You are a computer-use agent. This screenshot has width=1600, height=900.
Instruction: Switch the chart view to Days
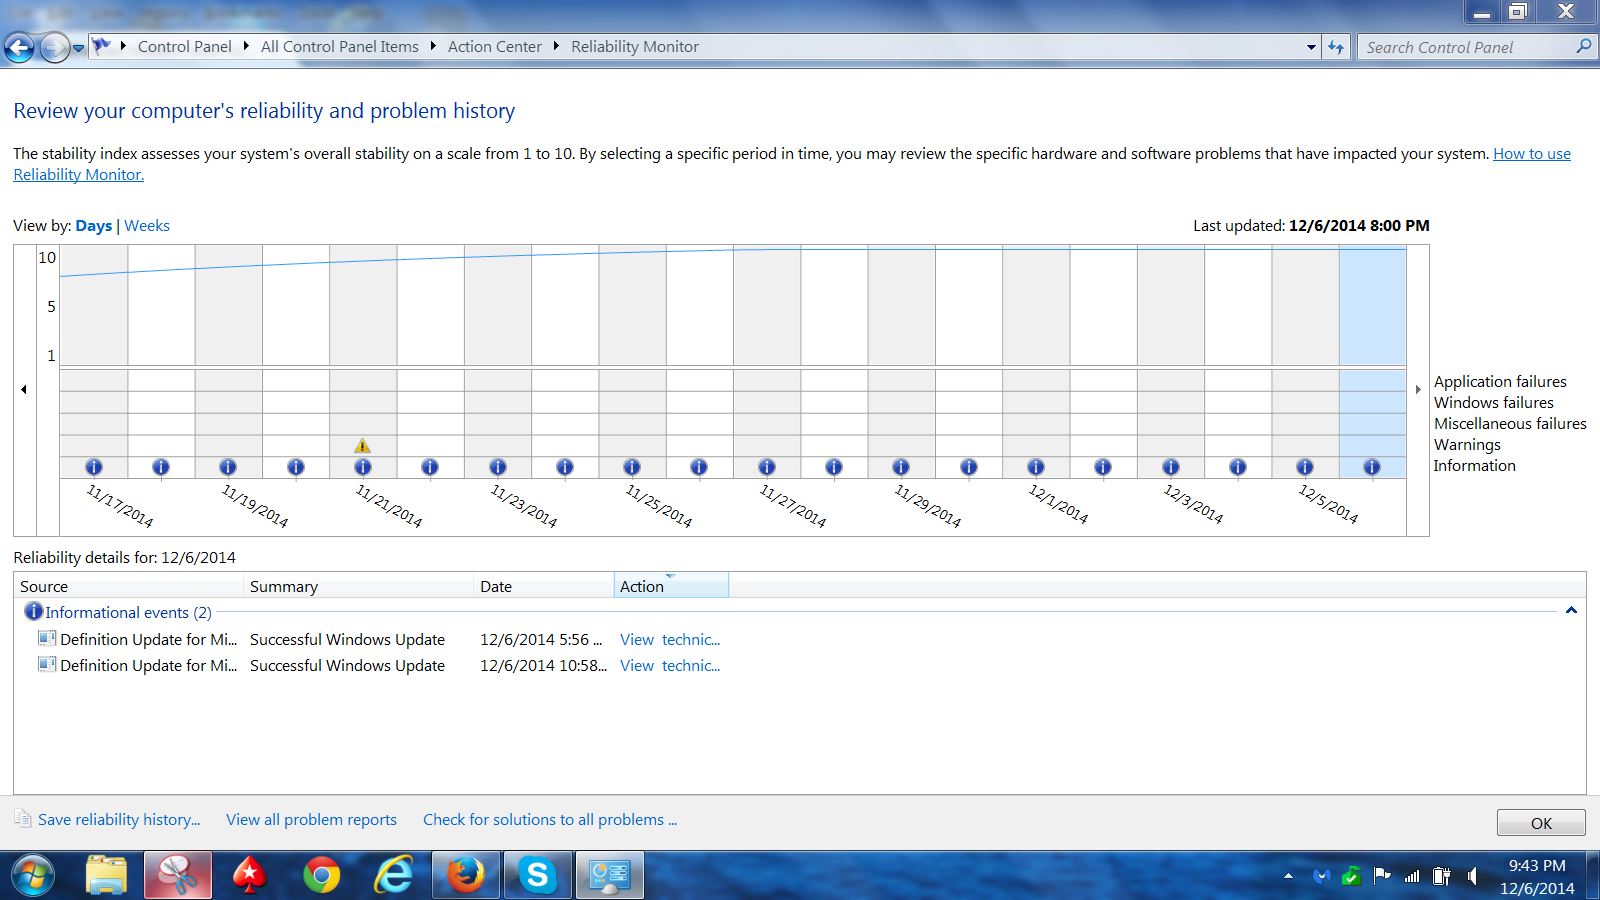[x=94, y=226]
